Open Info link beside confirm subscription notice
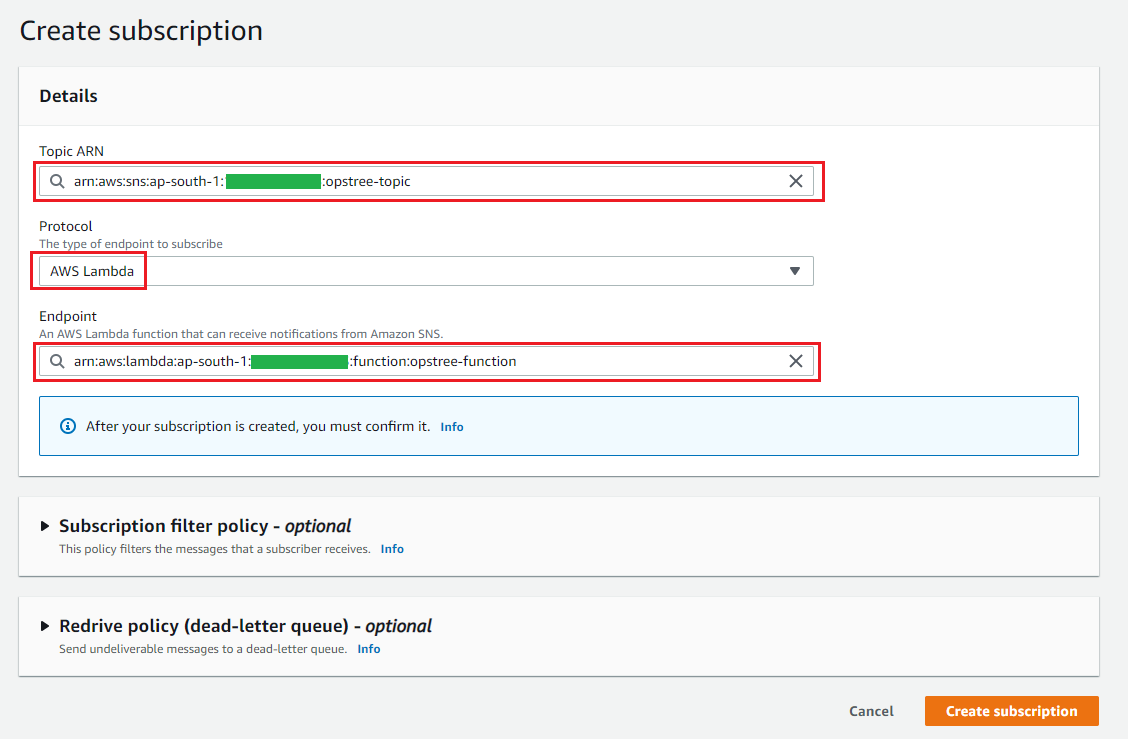Viewport: 1128px width, 739px height. [x=452, y=427]
